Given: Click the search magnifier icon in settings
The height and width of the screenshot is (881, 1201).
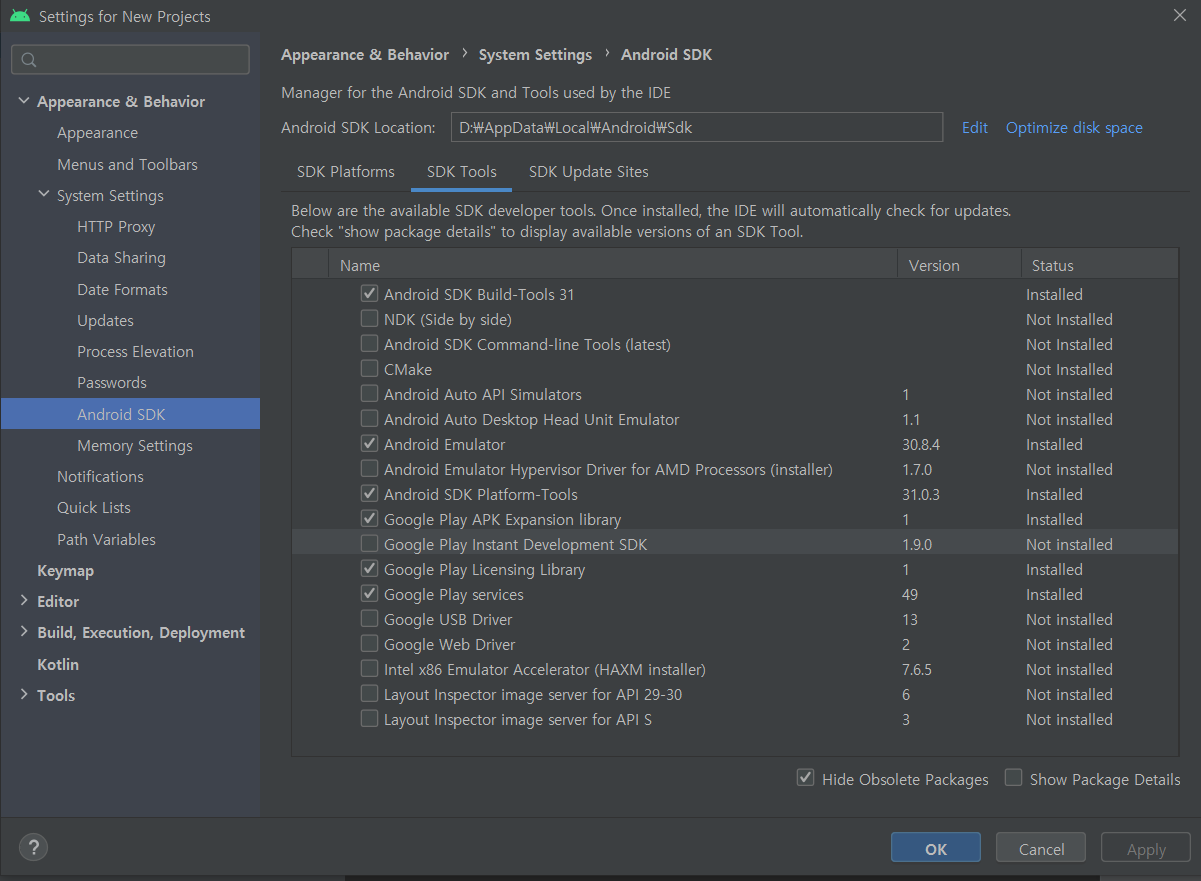Looking at the screenshot, I should click(x=29, y=60).
